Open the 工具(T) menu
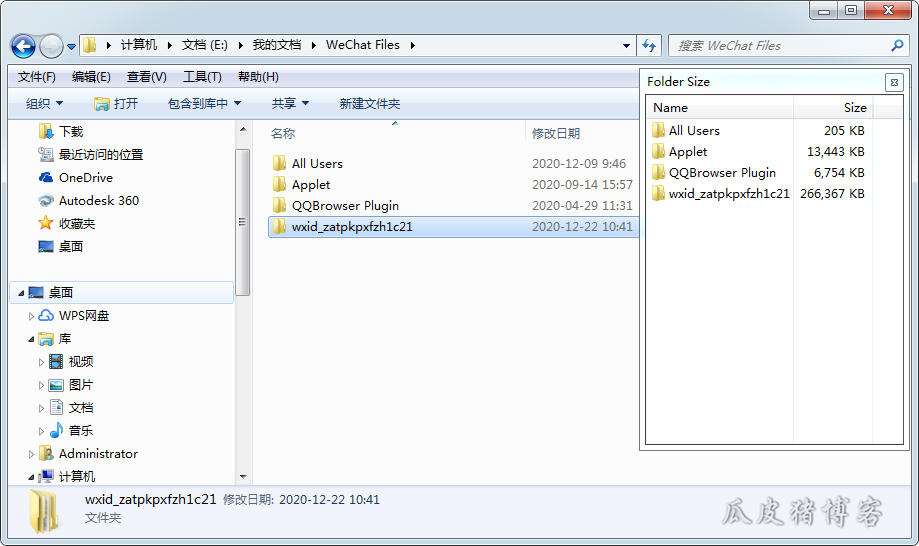This screenshot has height=546, width=919. tap(202, 77)
